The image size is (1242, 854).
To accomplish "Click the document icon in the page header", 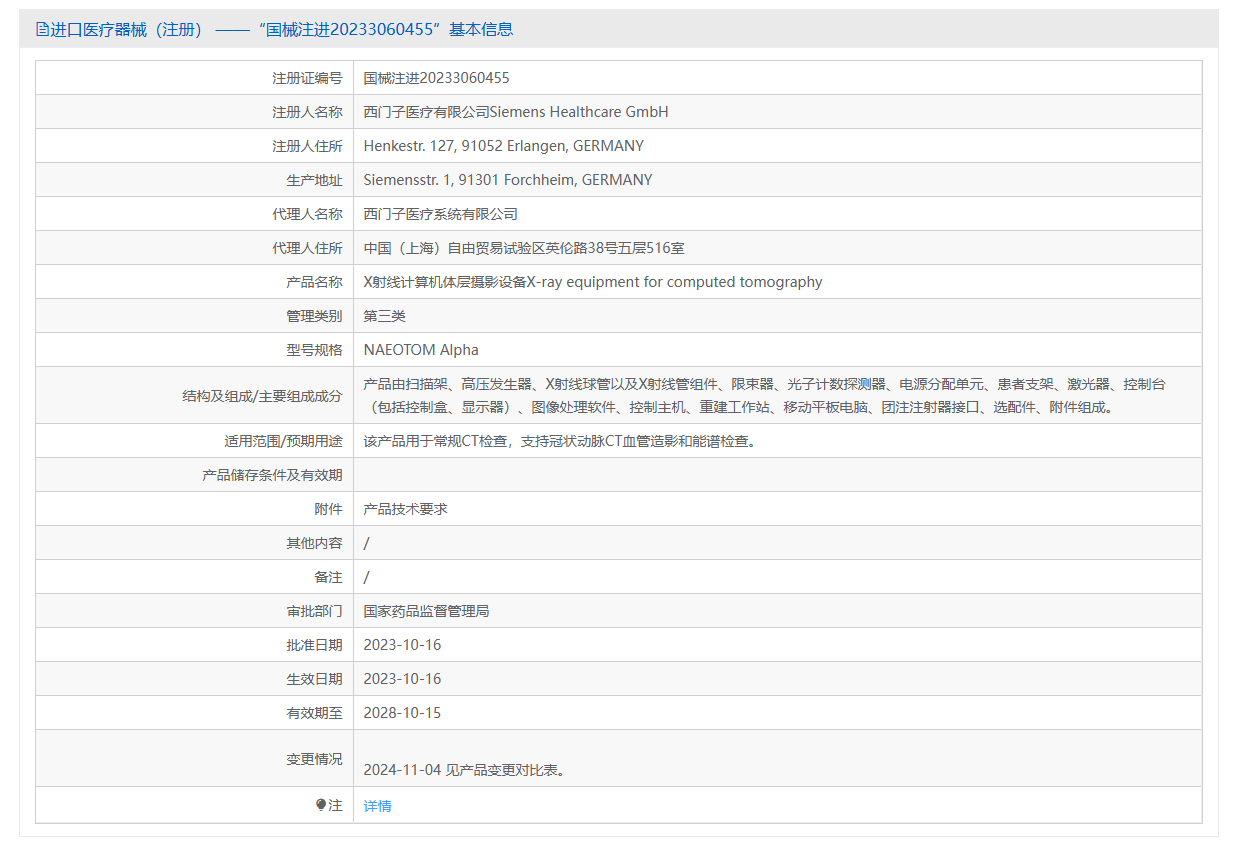I will (x=42, y=29).
